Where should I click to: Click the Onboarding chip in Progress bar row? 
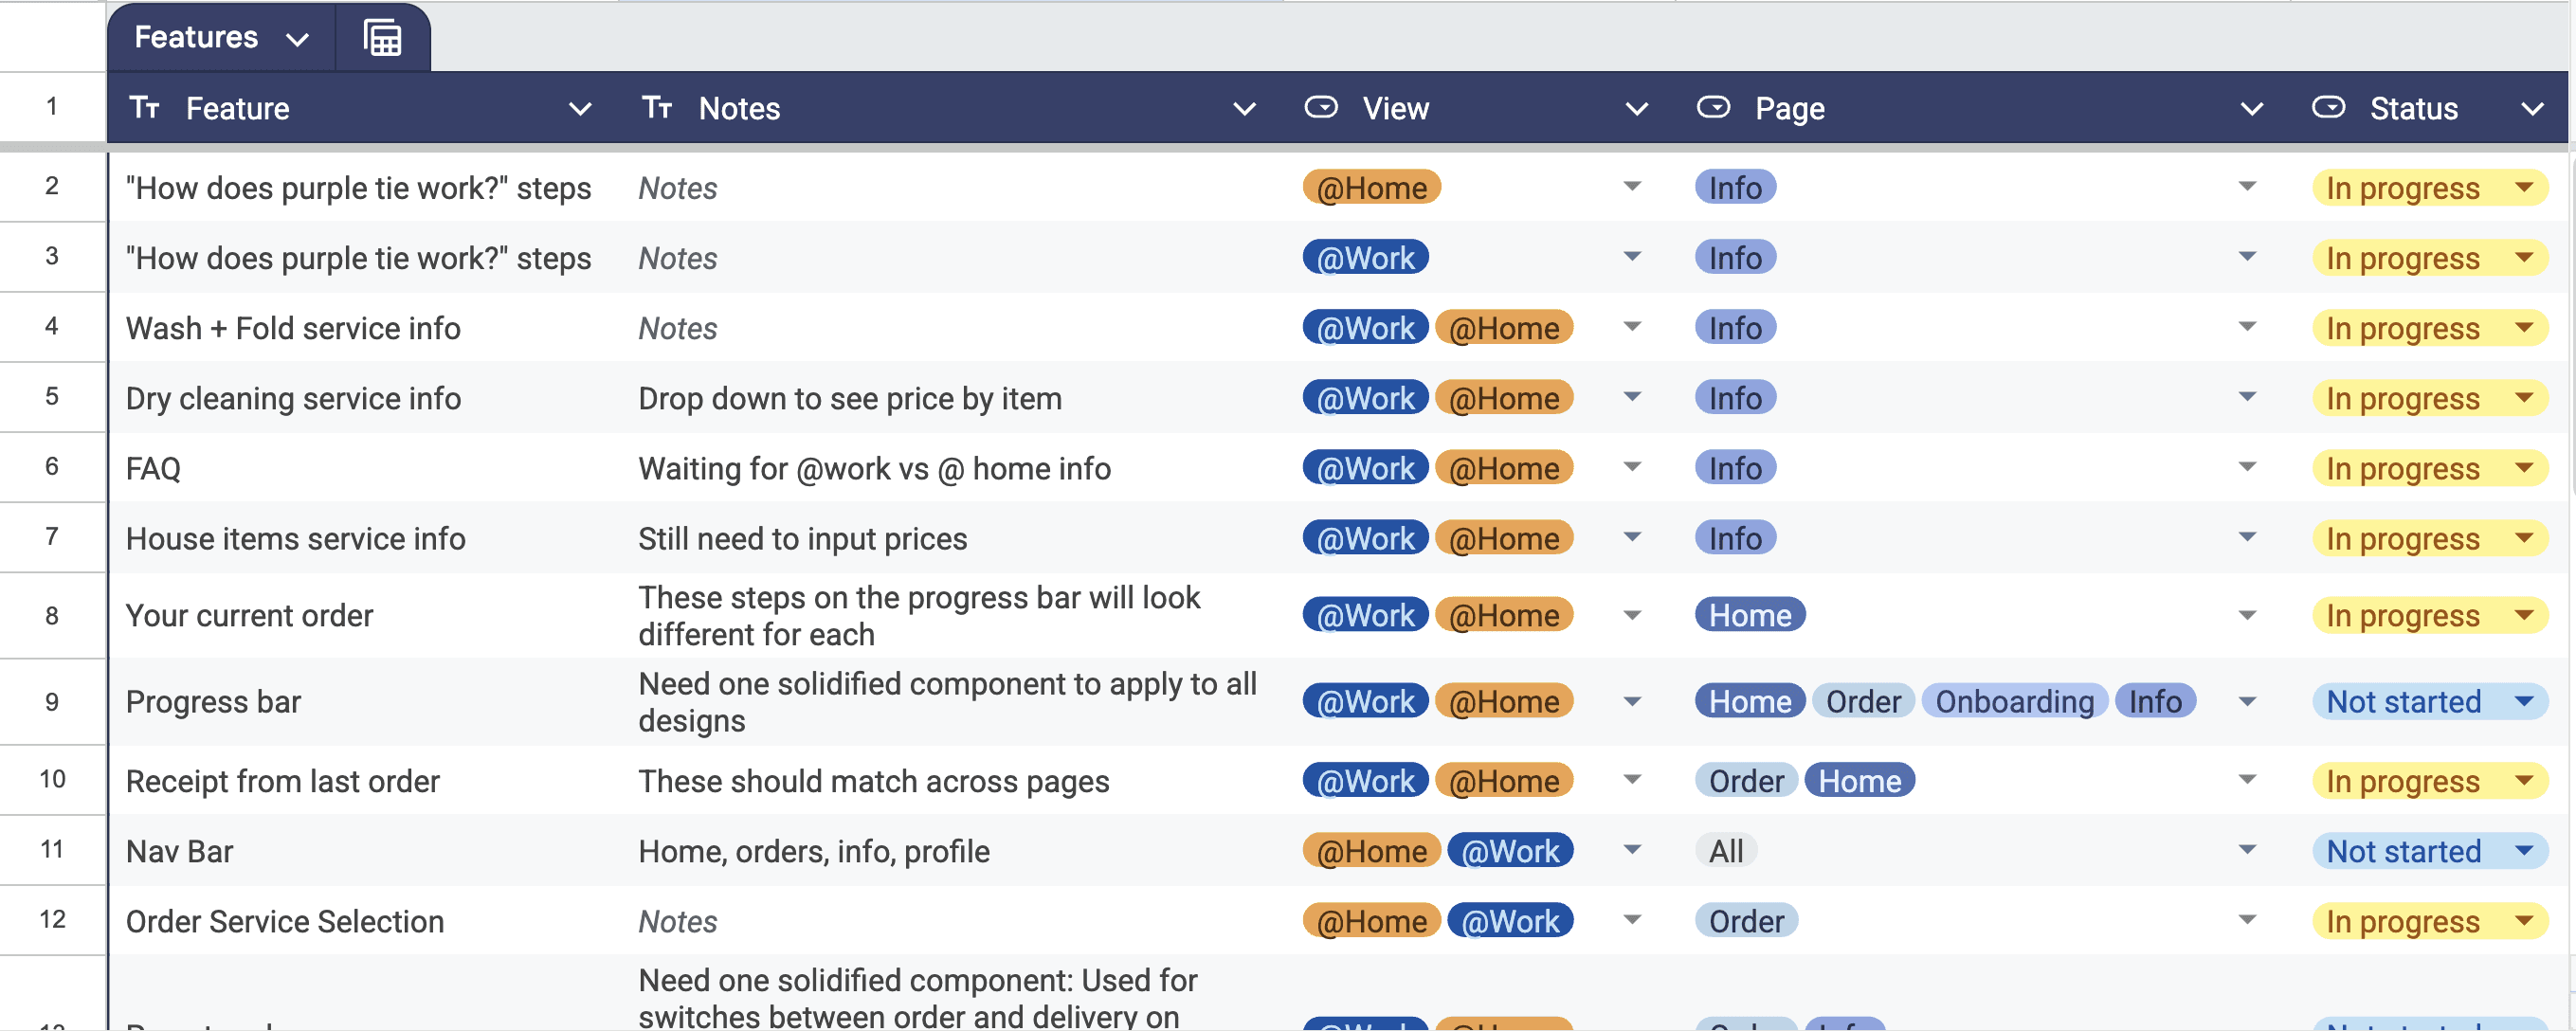pos(2014,701)
